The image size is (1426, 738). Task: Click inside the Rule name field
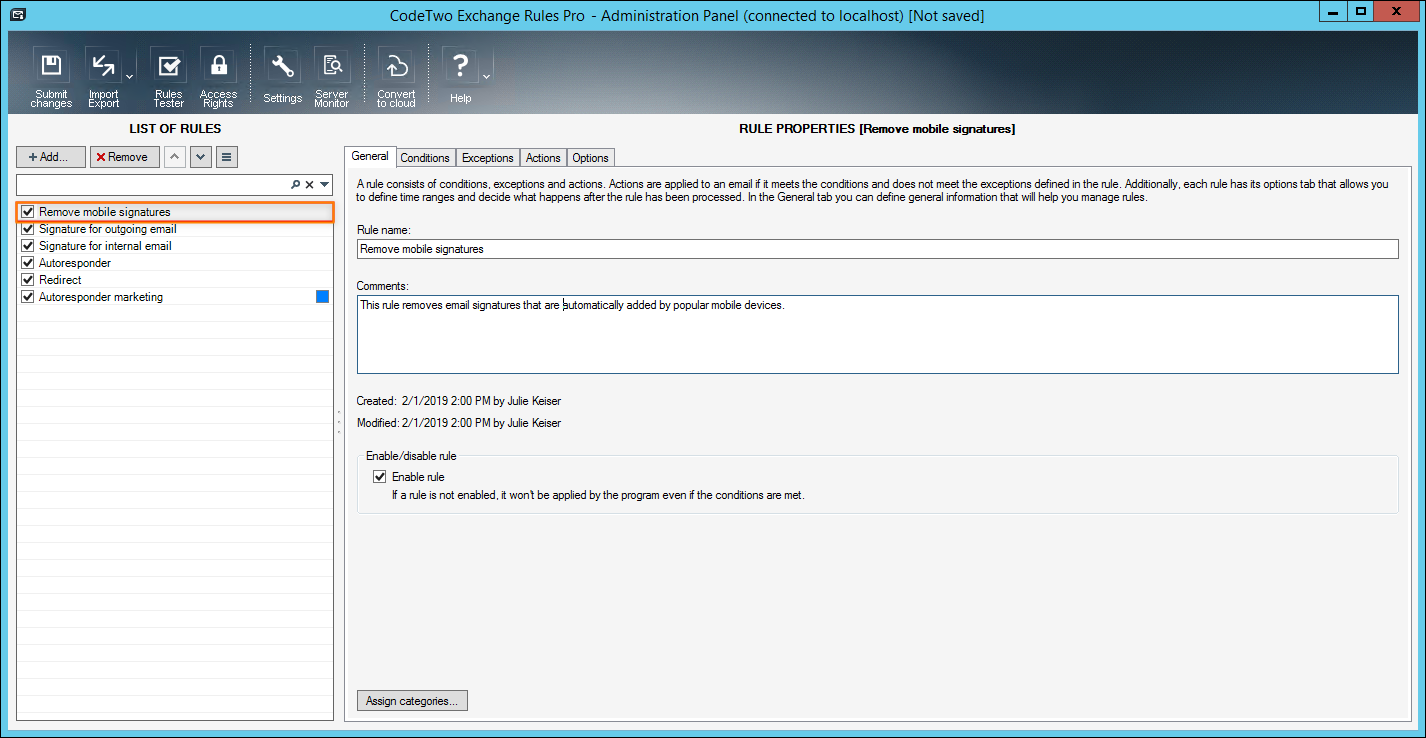(x=877, y=249)
